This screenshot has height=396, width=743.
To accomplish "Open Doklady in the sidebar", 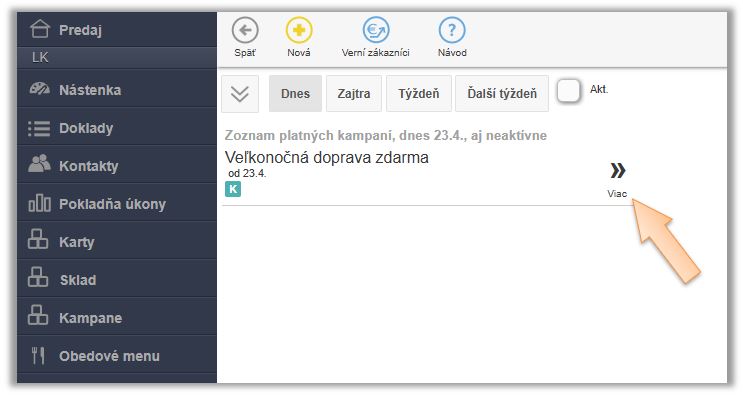I will 117,128.
